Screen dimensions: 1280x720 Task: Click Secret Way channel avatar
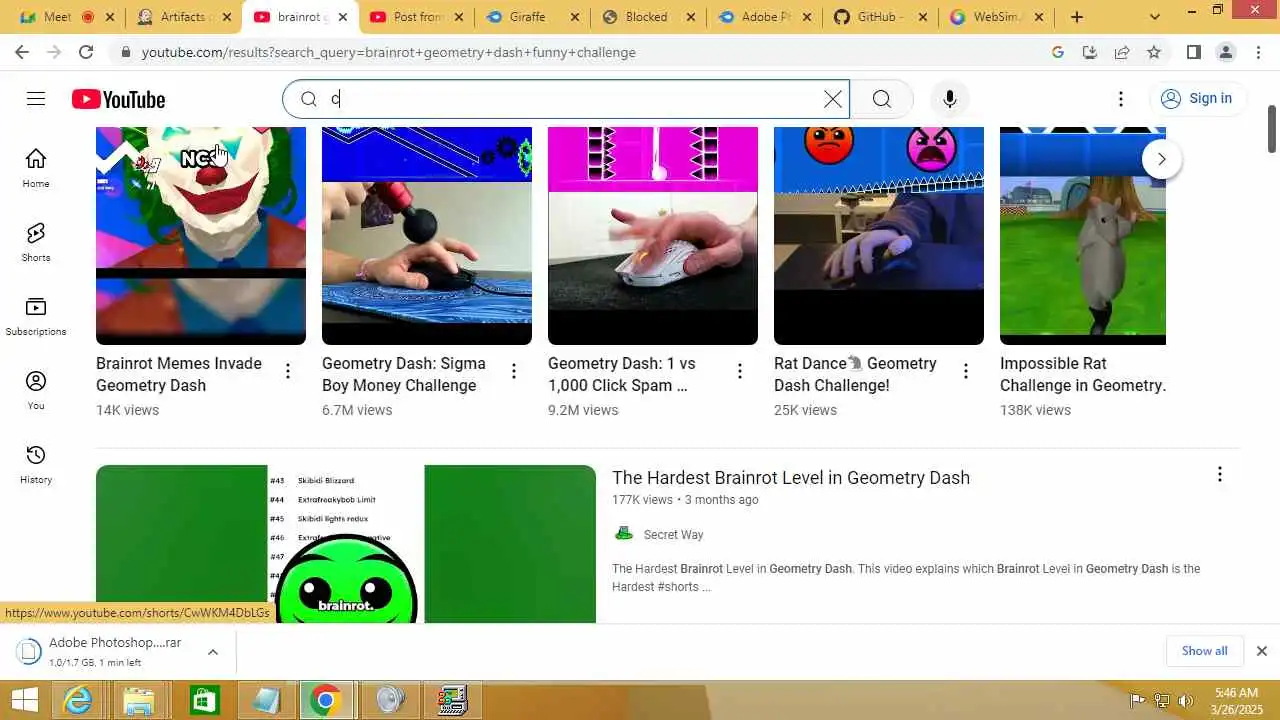click(x=624, y=534)
